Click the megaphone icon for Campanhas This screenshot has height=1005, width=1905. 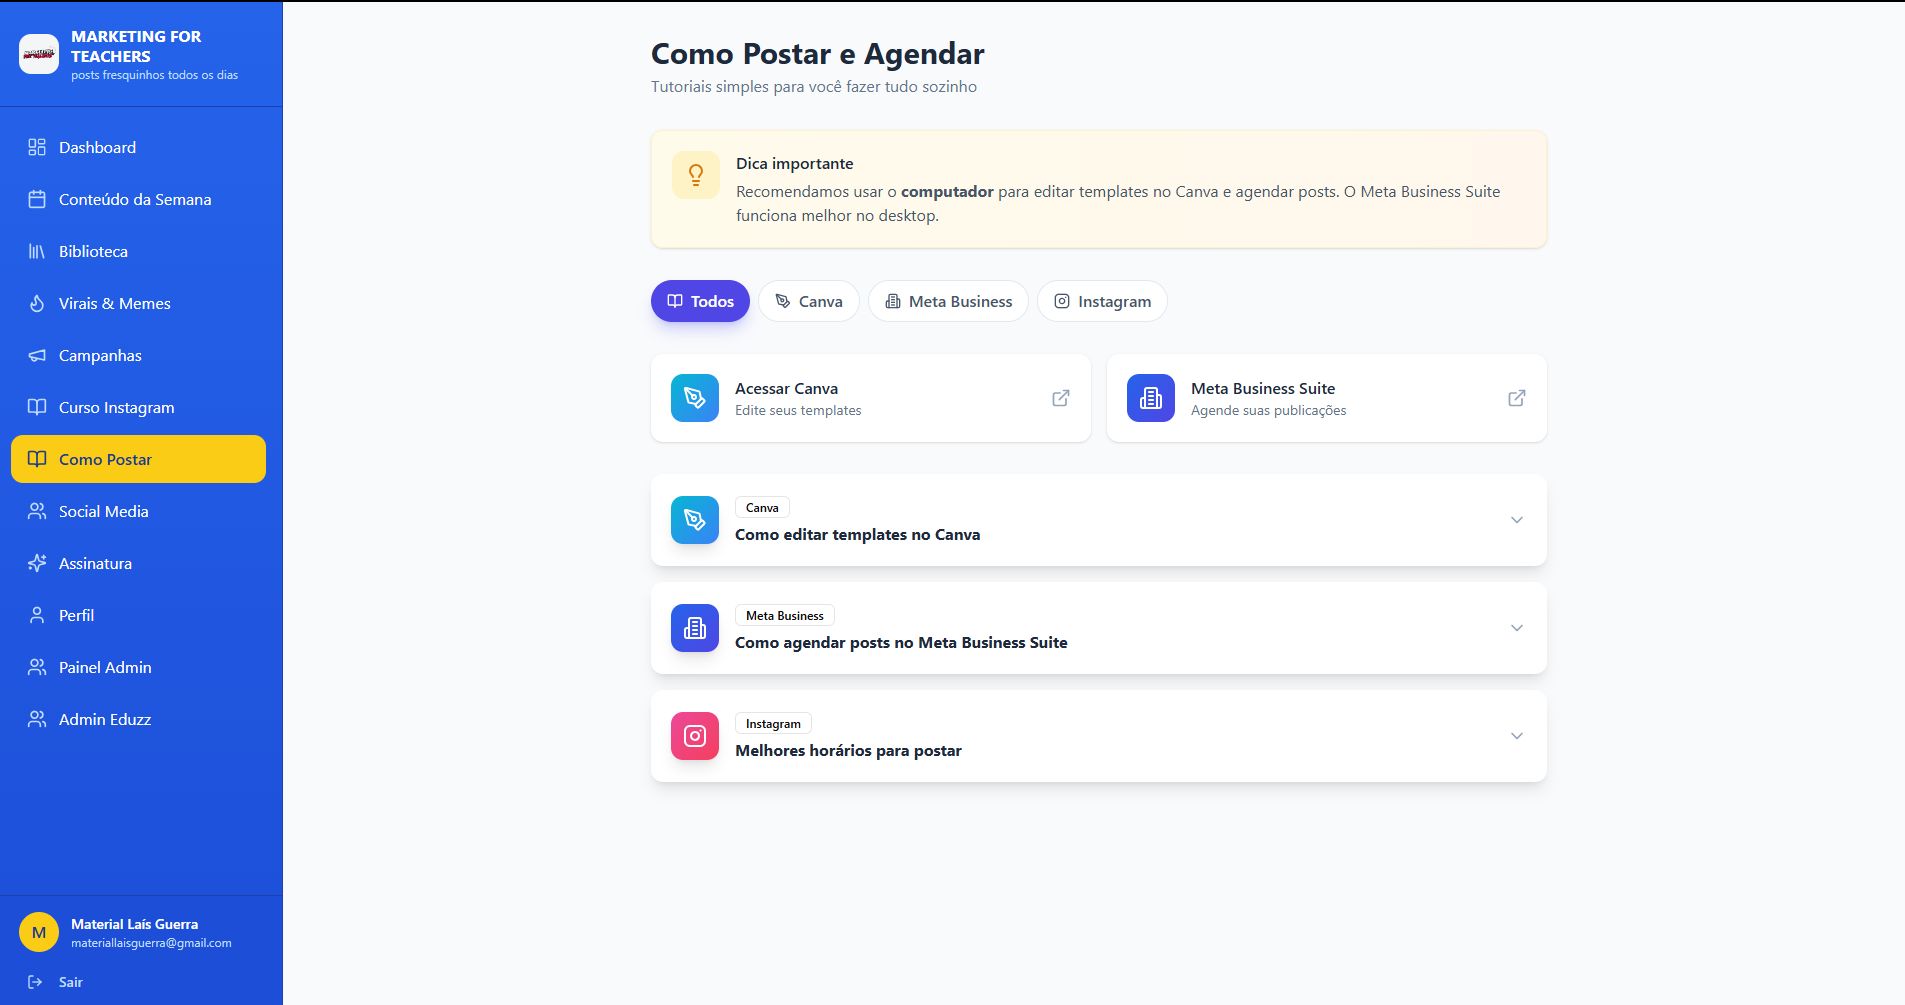click(37, 355)
